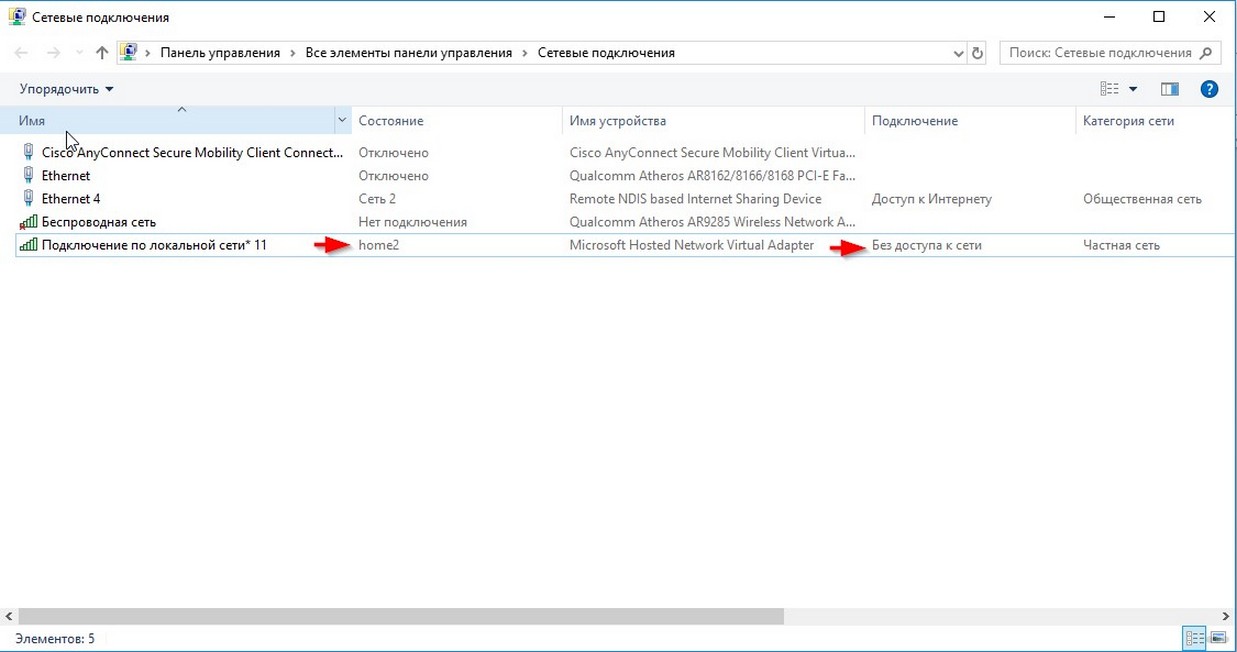
Task: Click Cisco AnyConnect Virtual adapter device cell
Action: tap(712, 153)
